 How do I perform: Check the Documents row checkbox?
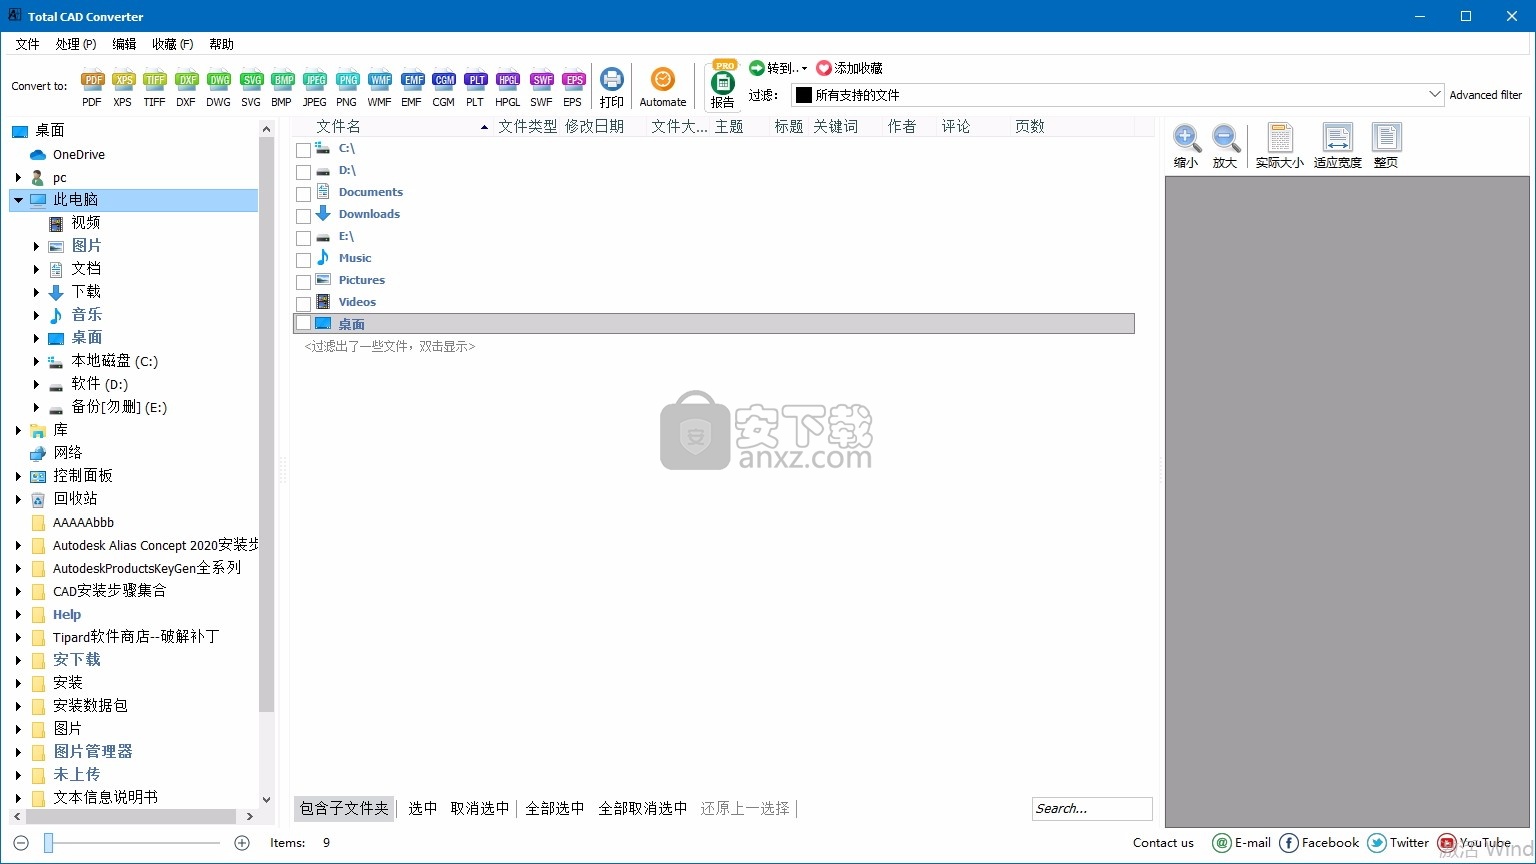coord(303,194)
